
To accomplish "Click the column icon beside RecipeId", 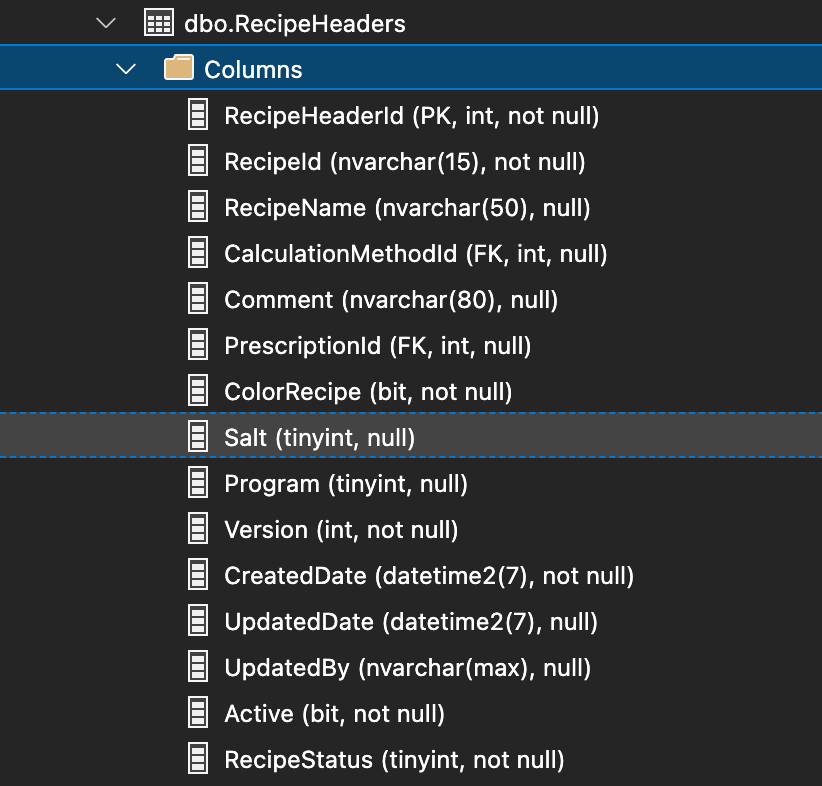I will pos(198,161).
